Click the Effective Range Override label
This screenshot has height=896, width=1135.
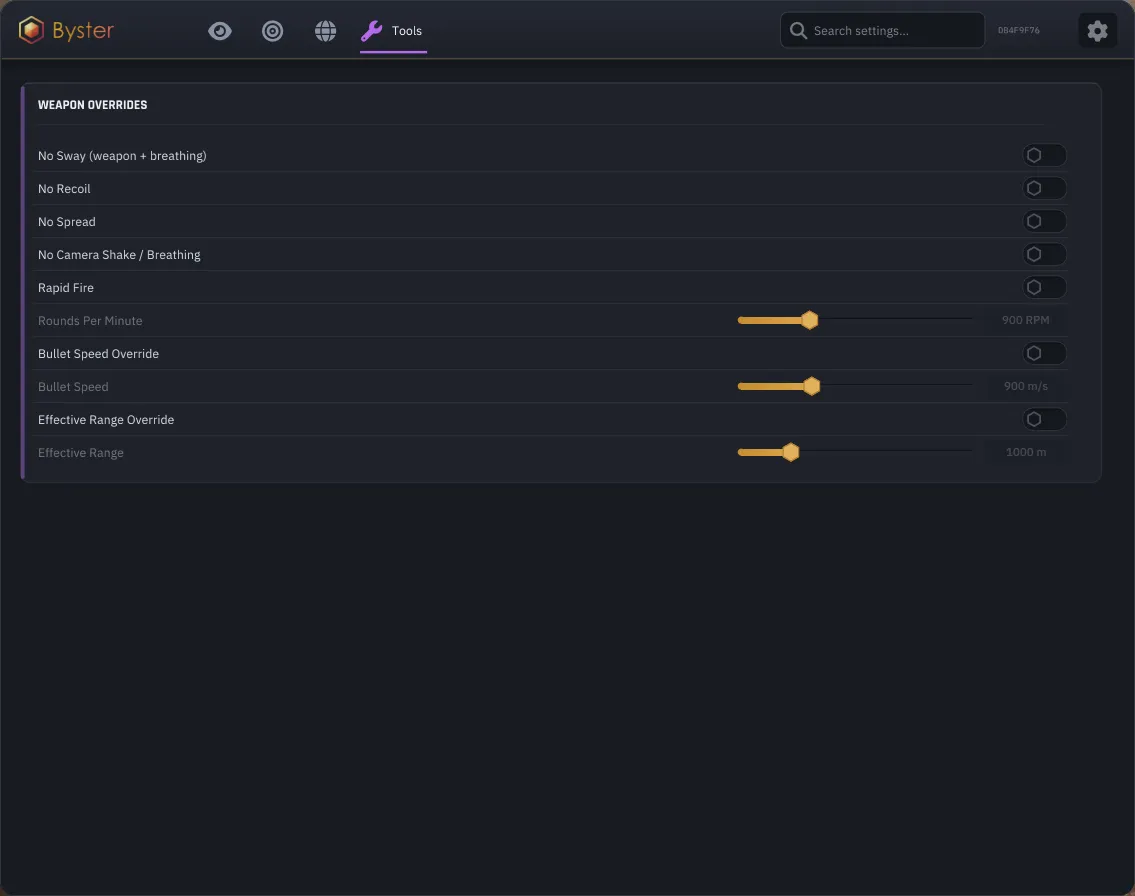pyautogui.click(x=106, y=420)
